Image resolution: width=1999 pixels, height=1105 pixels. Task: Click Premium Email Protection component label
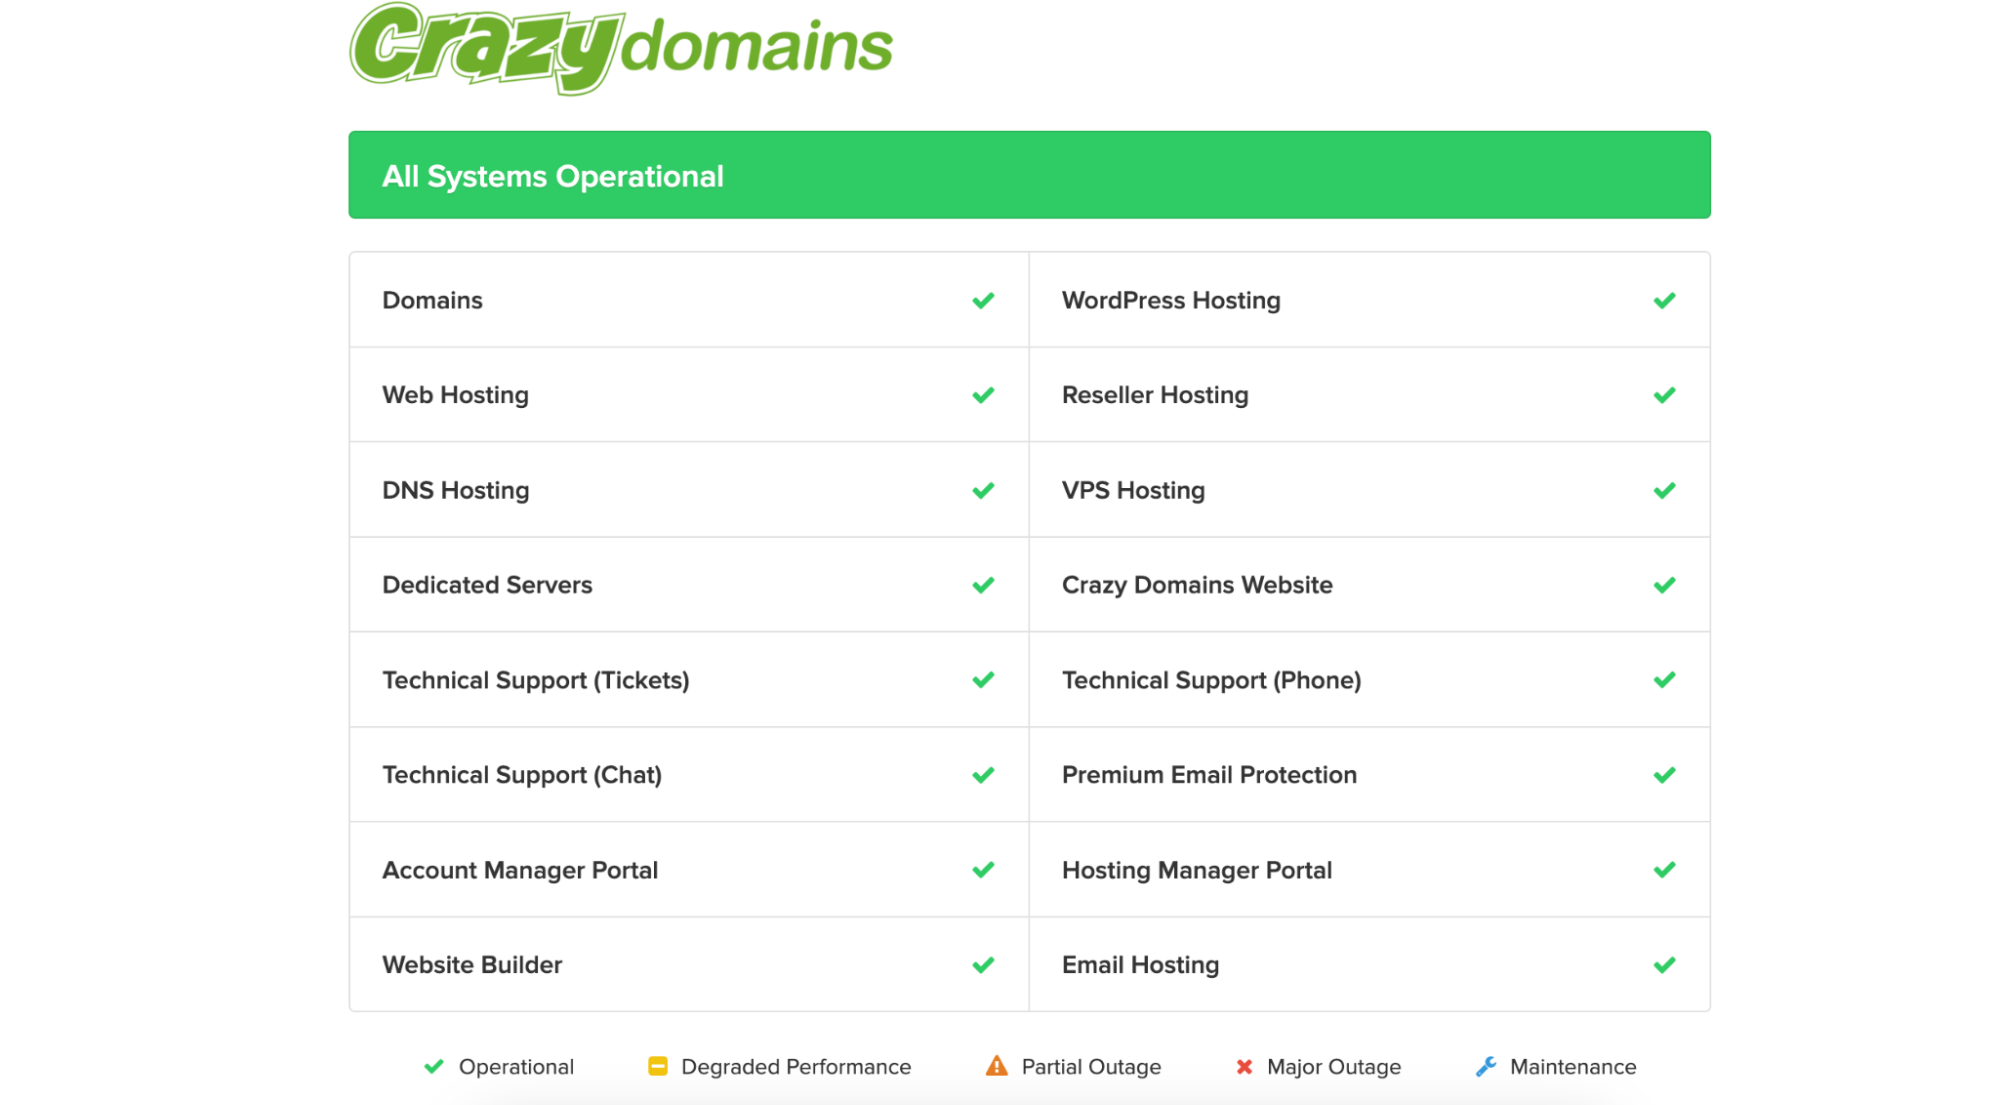(1208, 775)
